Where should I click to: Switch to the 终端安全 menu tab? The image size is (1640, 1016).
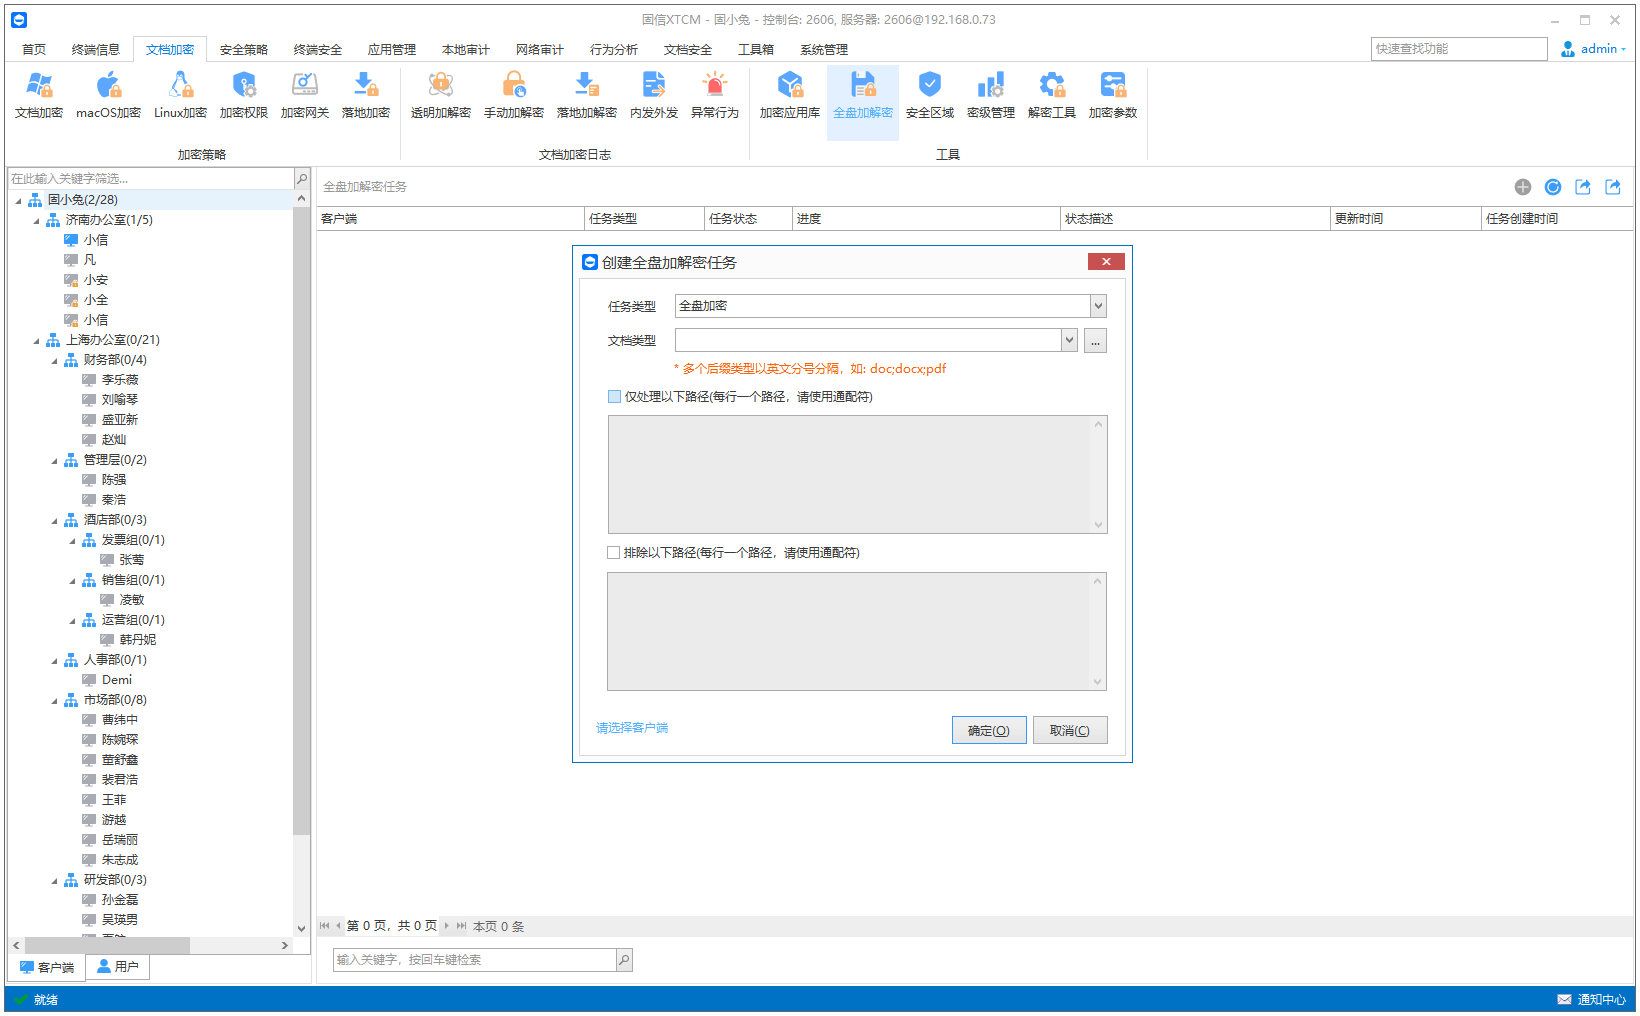point(317,49)
